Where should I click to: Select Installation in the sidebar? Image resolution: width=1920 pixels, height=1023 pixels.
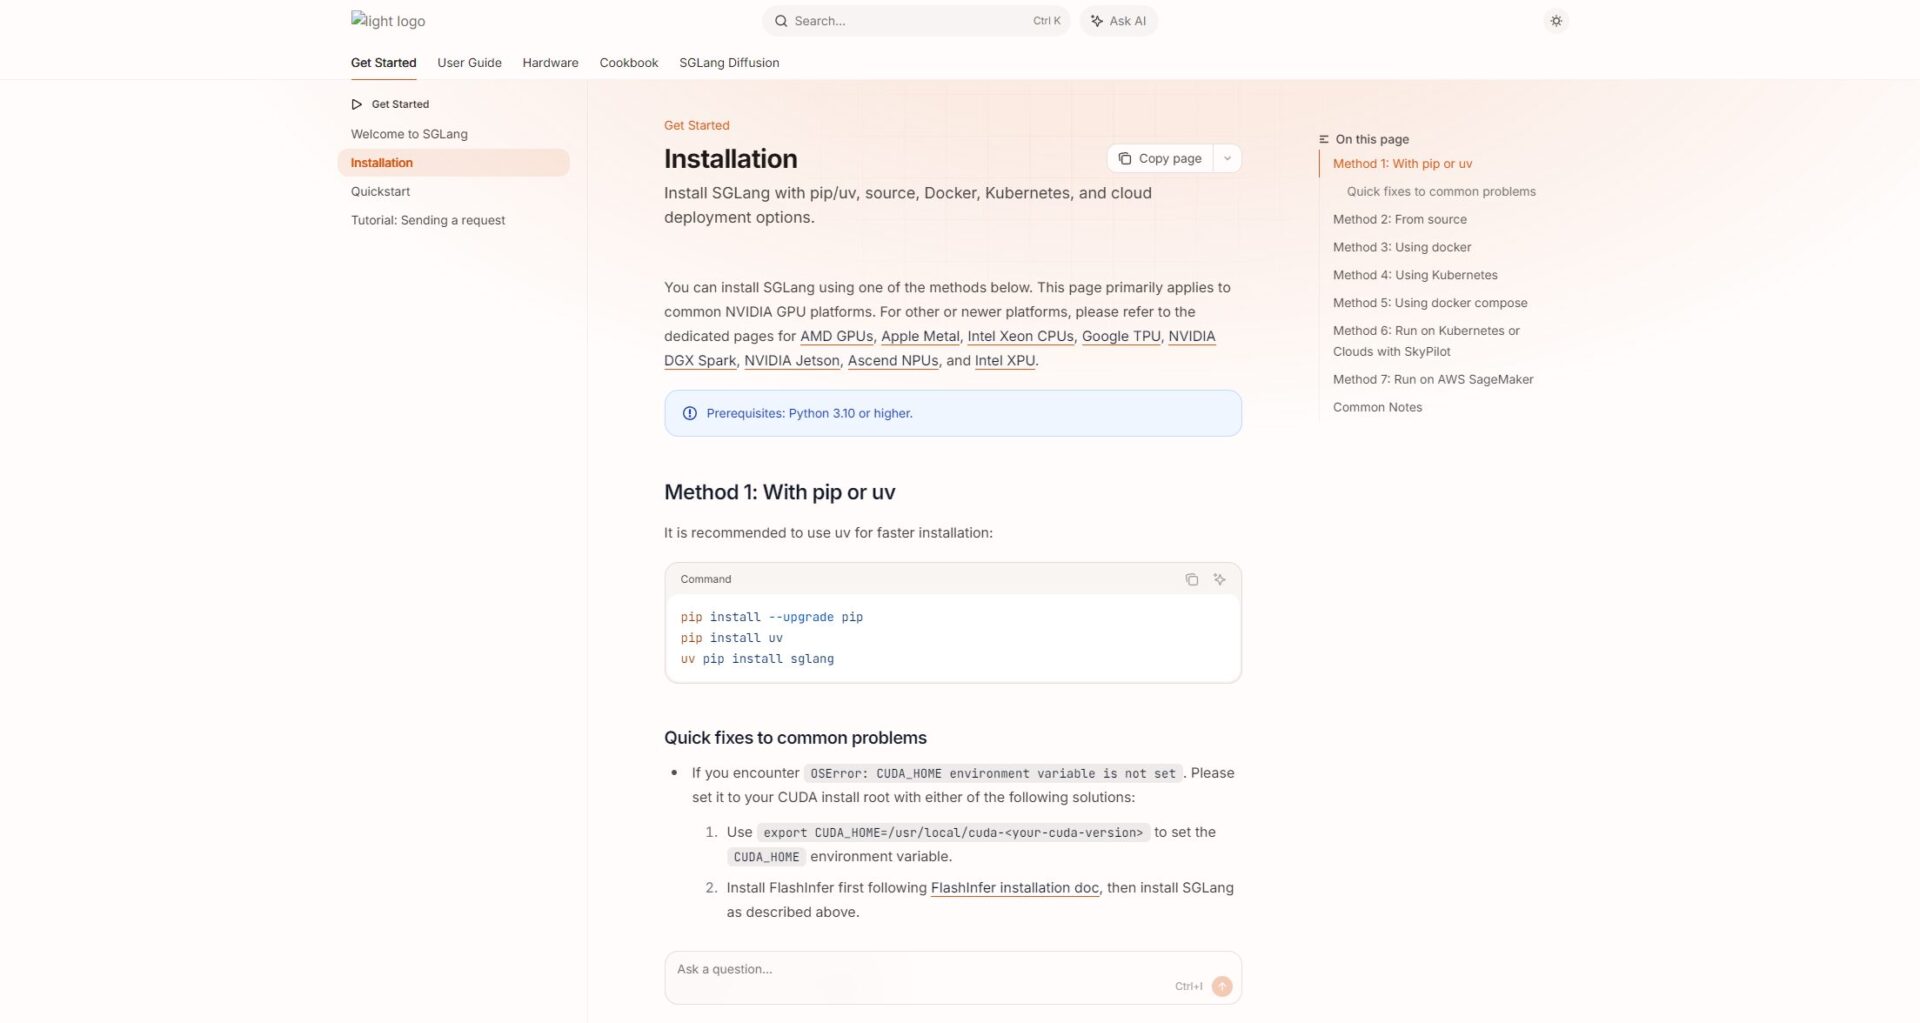tap(453, 163)
